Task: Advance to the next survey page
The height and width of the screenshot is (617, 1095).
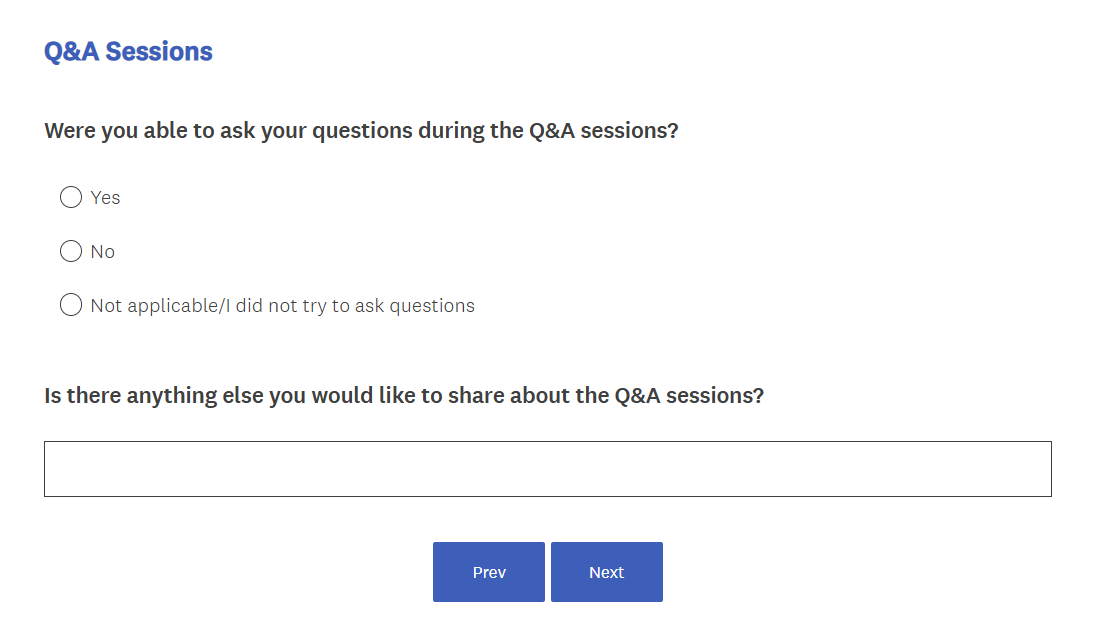Action: 606,572
